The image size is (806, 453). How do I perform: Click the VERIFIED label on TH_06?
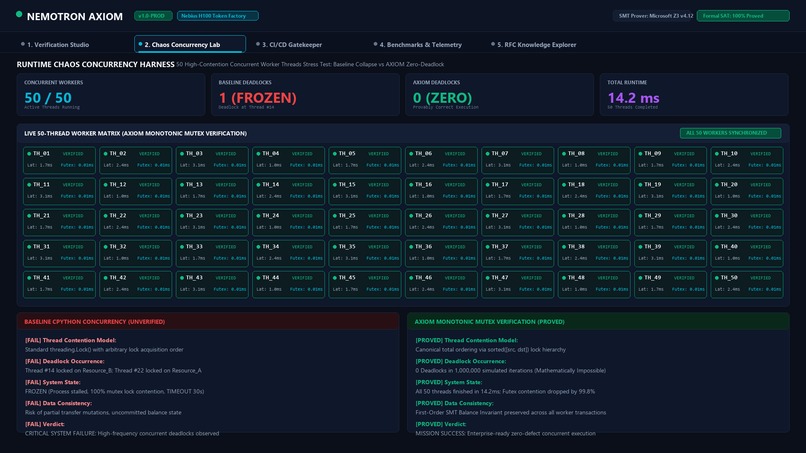pyautogui.click(x=454, y=154)
